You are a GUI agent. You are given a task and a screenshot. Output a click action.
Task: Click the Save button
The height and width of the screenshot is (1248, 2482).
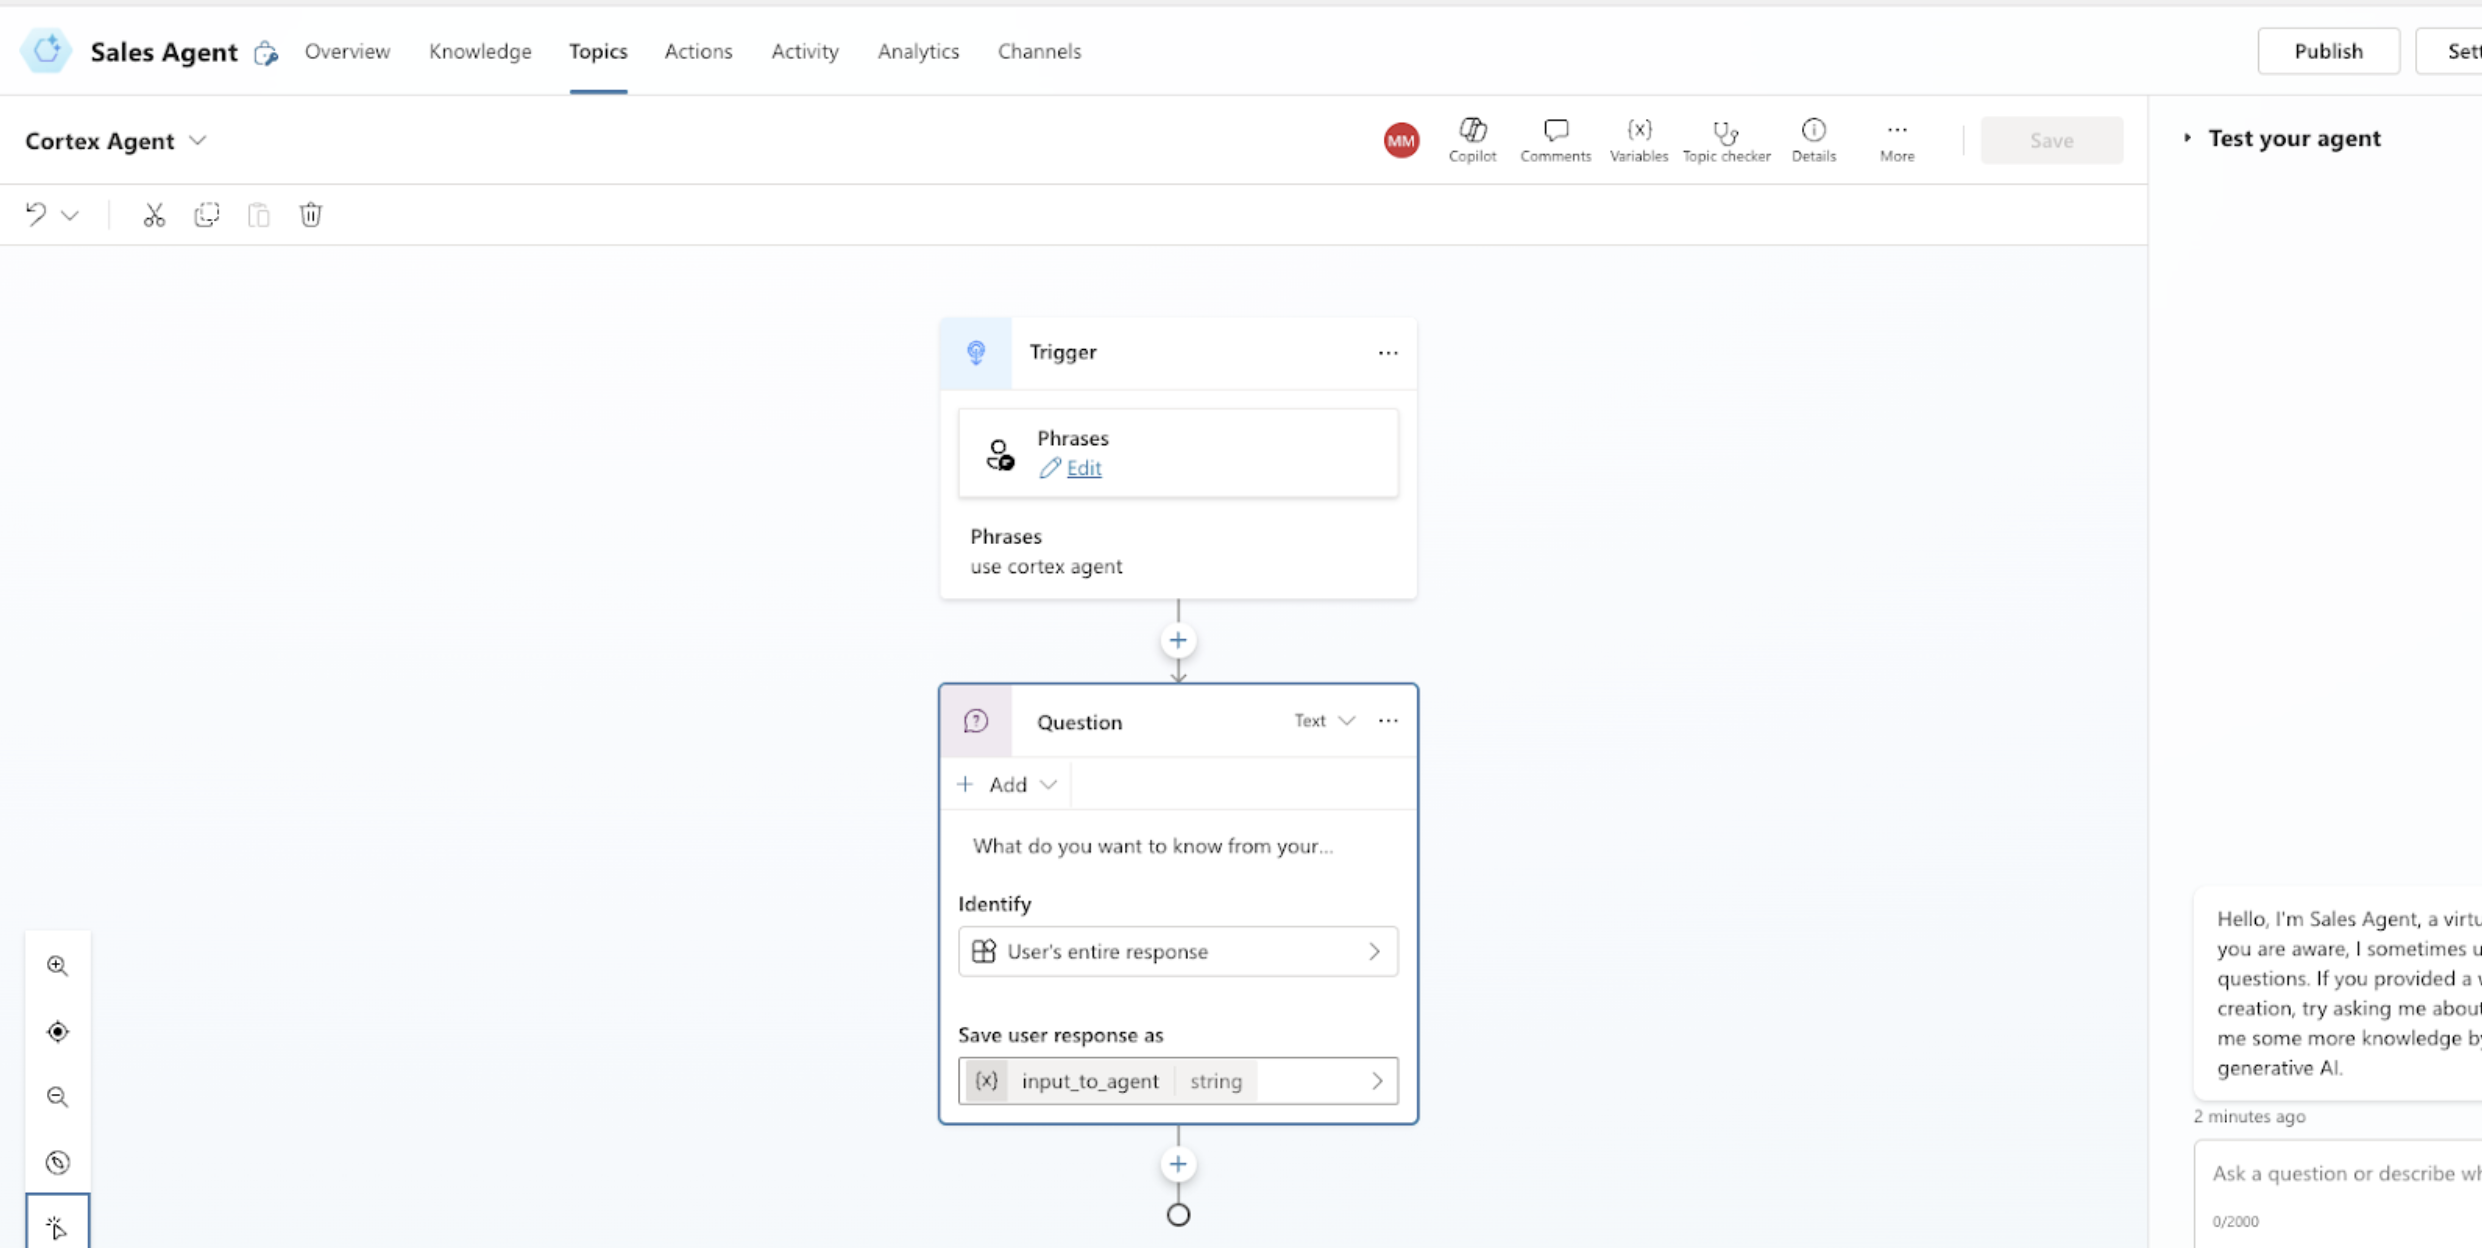click(x=2051, y=141)
